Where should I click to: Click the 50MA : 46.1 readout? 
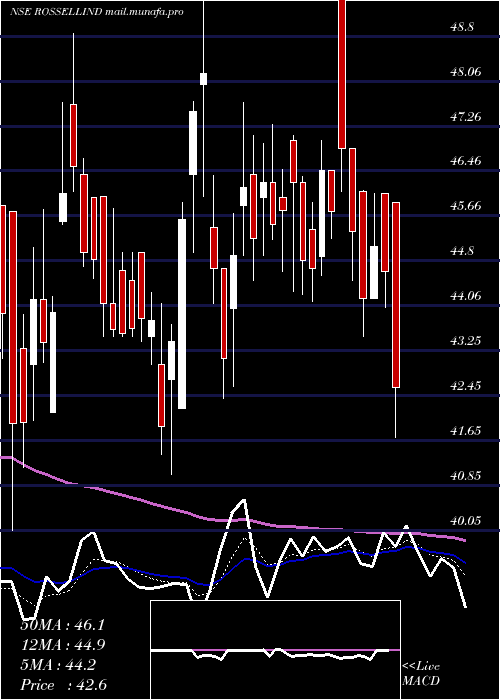click(x=63, y=625)
